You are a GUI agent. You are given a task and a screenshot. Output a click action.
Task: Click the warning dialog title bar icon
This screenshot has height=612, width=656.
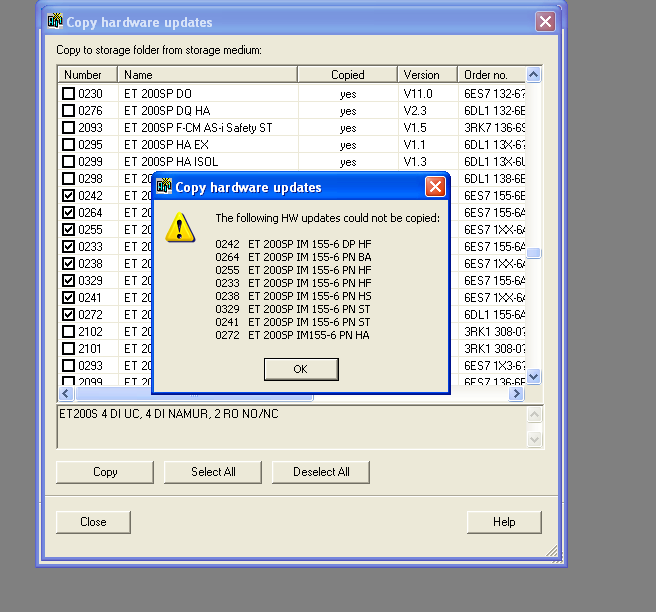pyautogui.click(x=164, y=186)
